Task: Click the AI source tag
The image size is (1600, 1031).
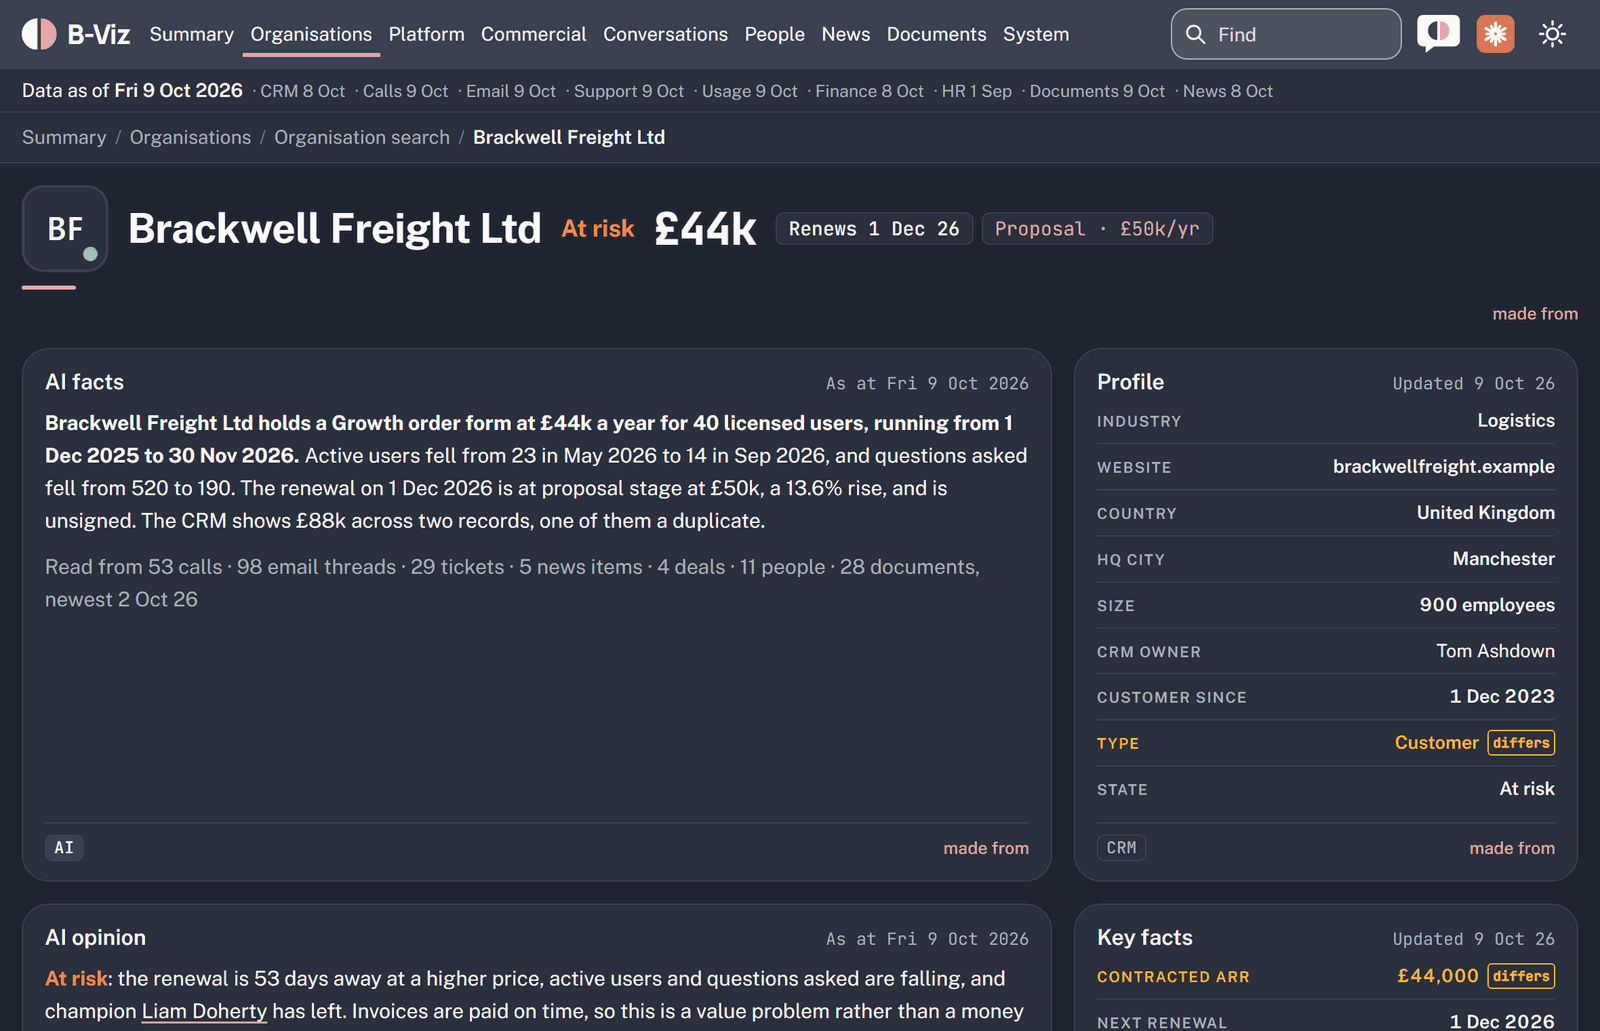Action: [x=64, y=848]
